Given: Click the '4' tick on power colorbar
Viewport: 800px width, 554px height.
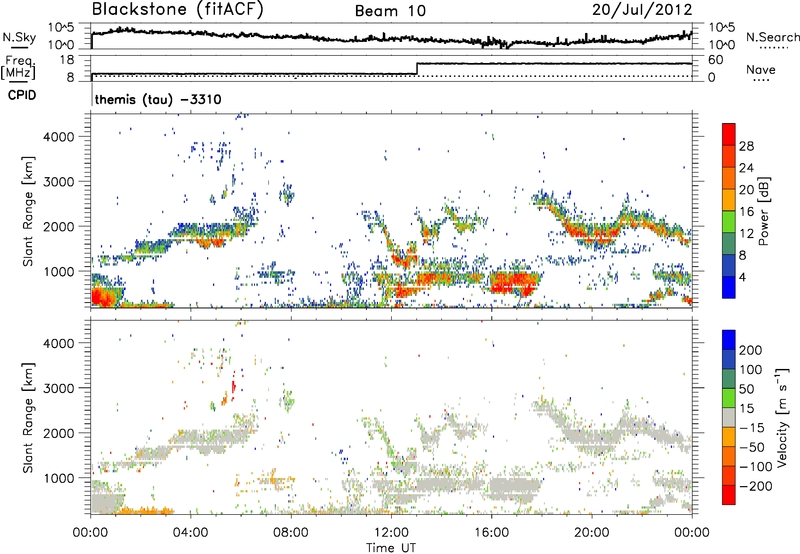Looking at the screenshot, I should [742, 277].
